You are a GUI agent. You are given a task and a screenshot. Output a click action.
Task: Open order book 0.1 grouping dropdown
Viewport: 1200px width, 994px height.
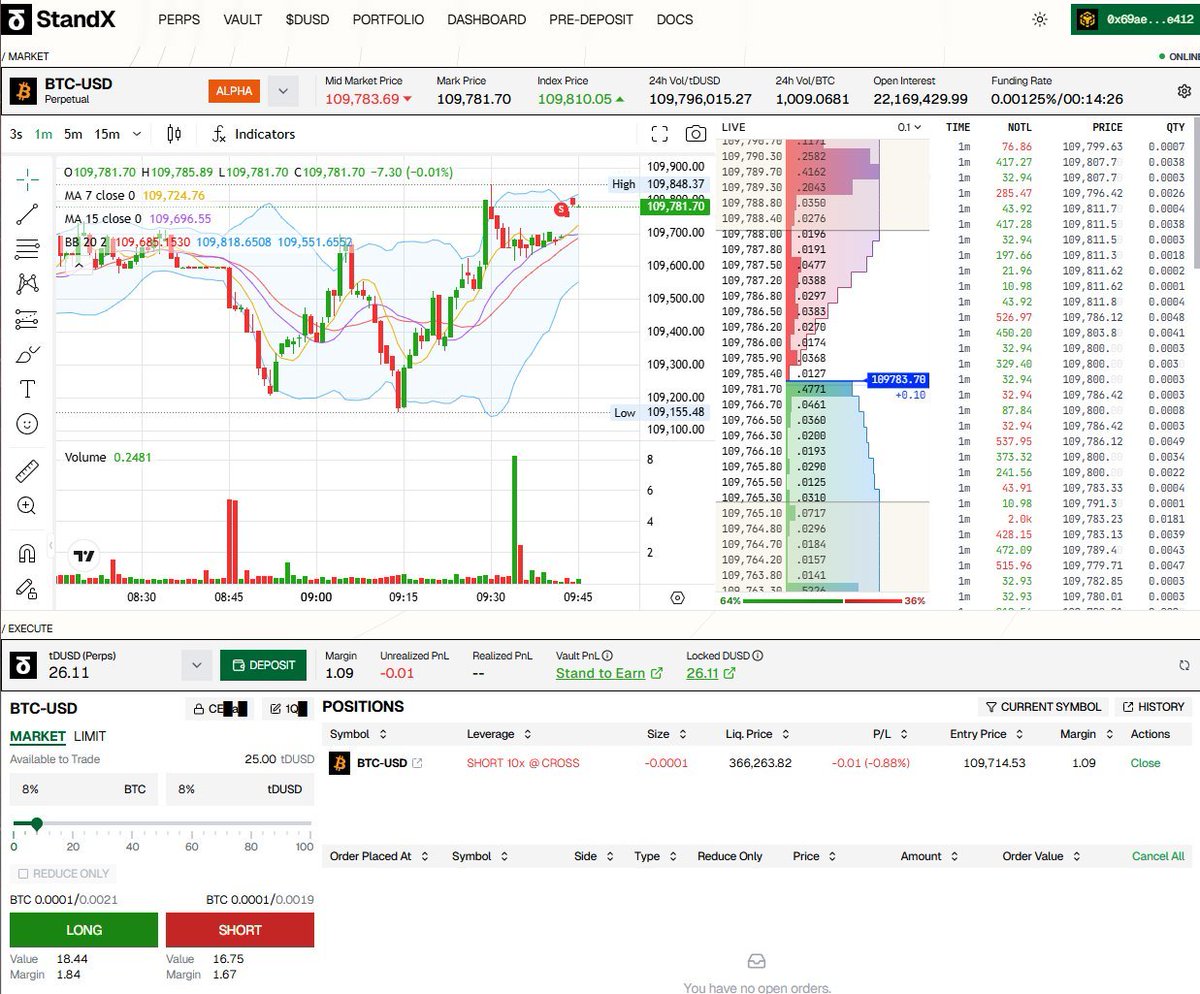[x=909, y=127]
